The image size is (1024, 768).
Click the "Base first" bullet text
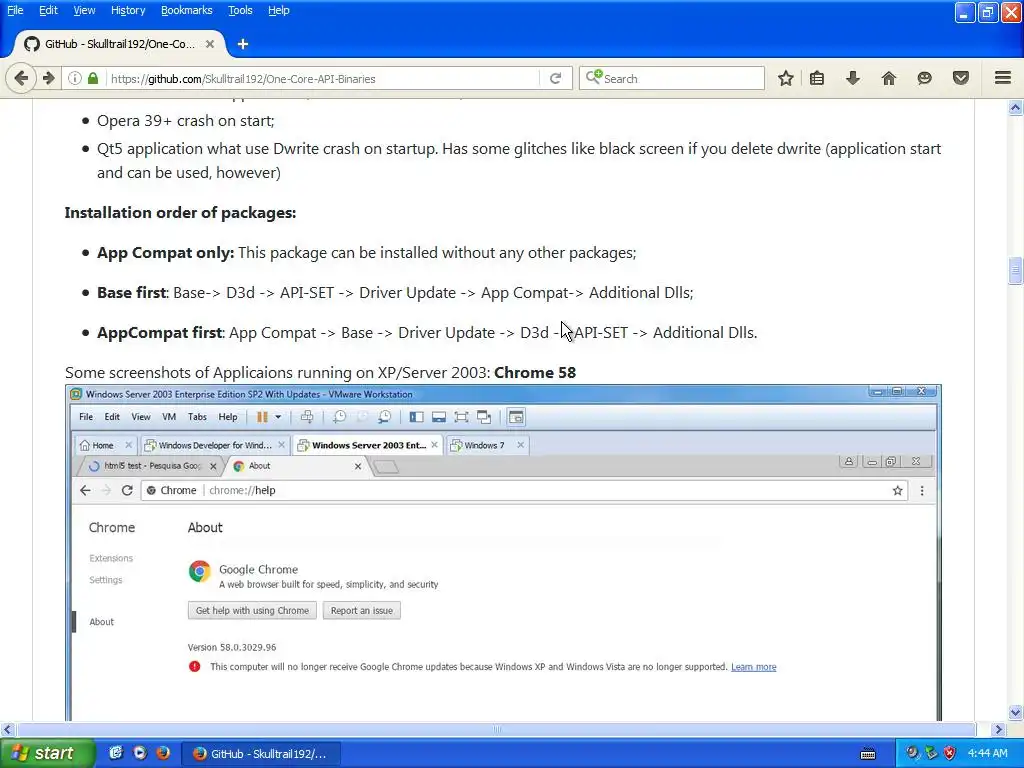pyautogui.click(x=132, y=293)
